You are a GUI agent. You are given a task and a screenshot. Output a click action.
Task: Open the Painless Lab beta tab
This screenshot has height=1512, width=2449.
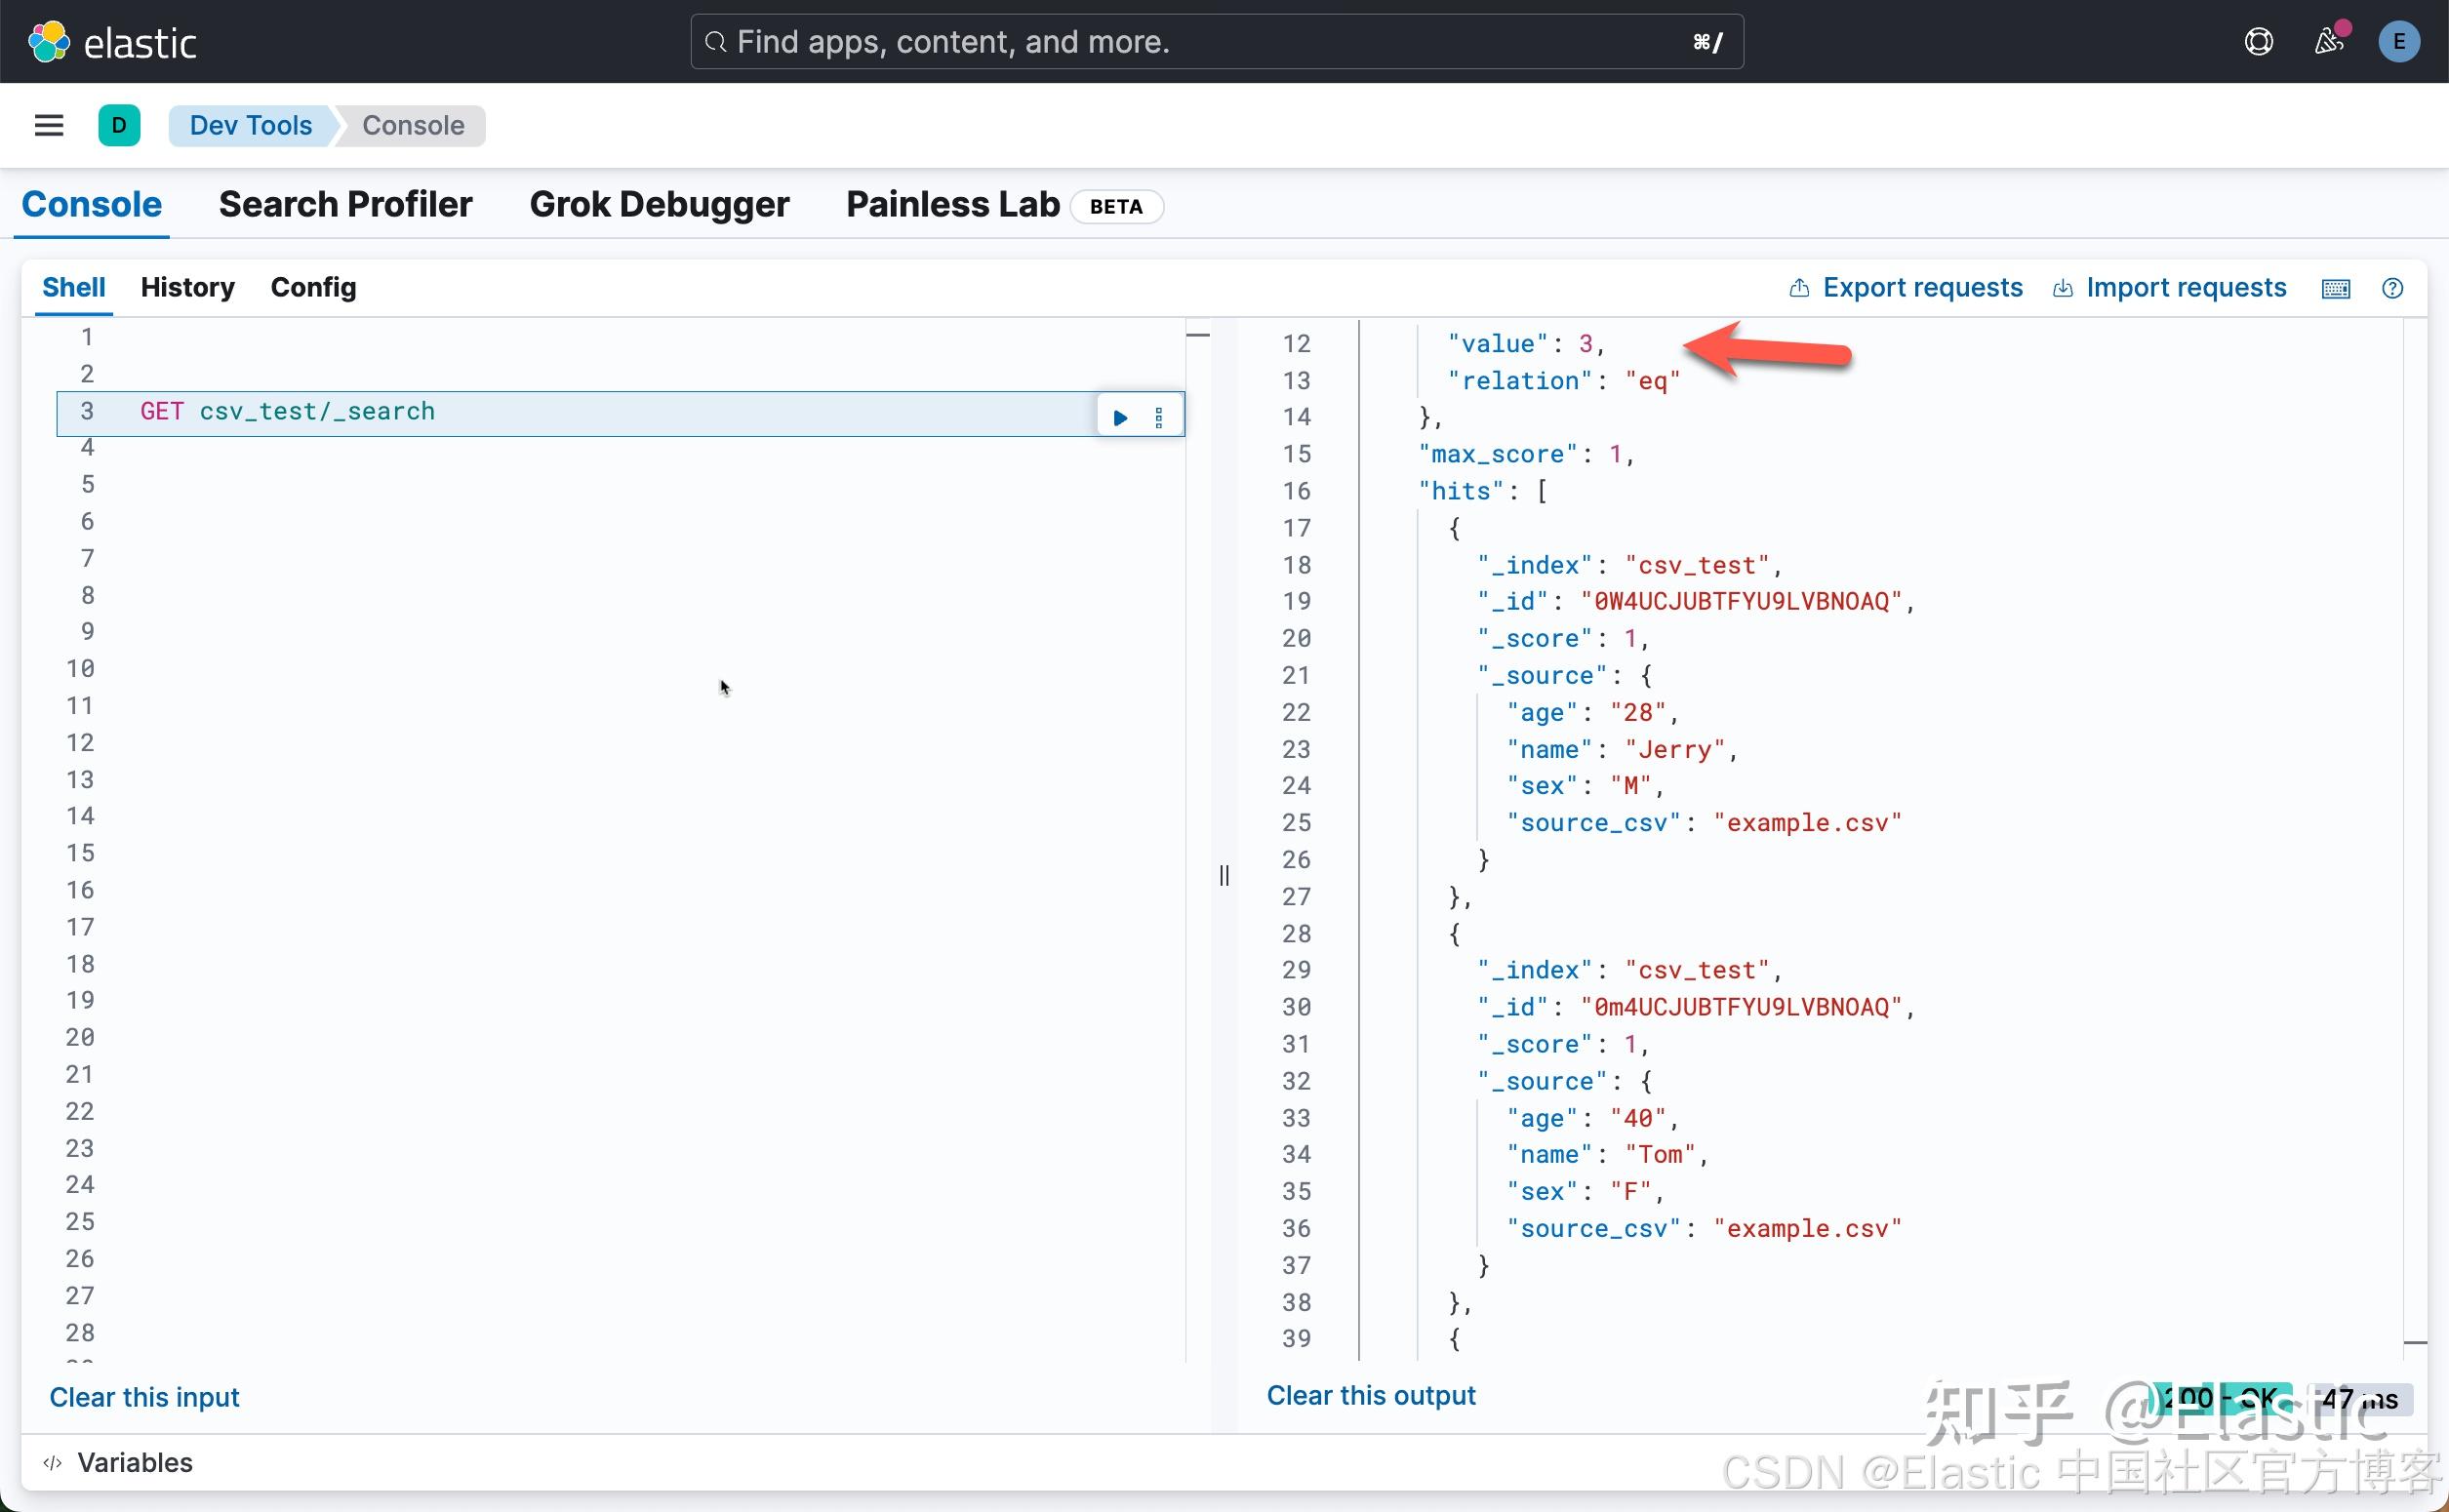951,204
